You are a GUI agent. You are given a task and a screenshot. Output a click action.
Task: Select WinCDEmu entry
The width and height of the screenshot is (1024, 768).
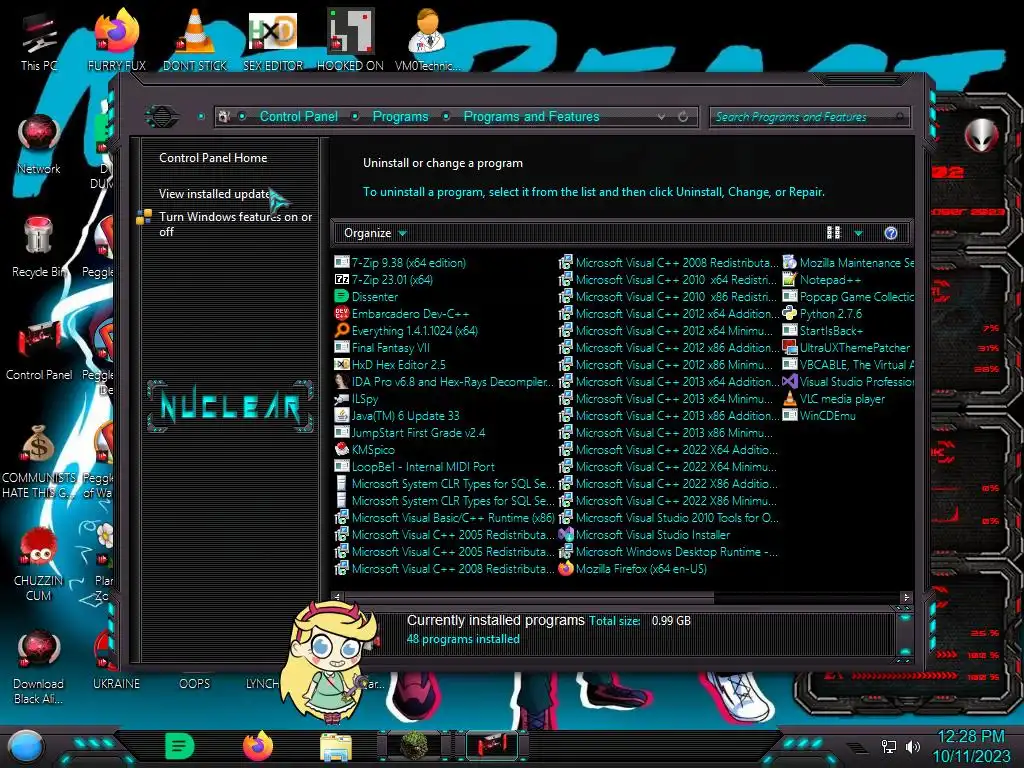coord(819,415)
